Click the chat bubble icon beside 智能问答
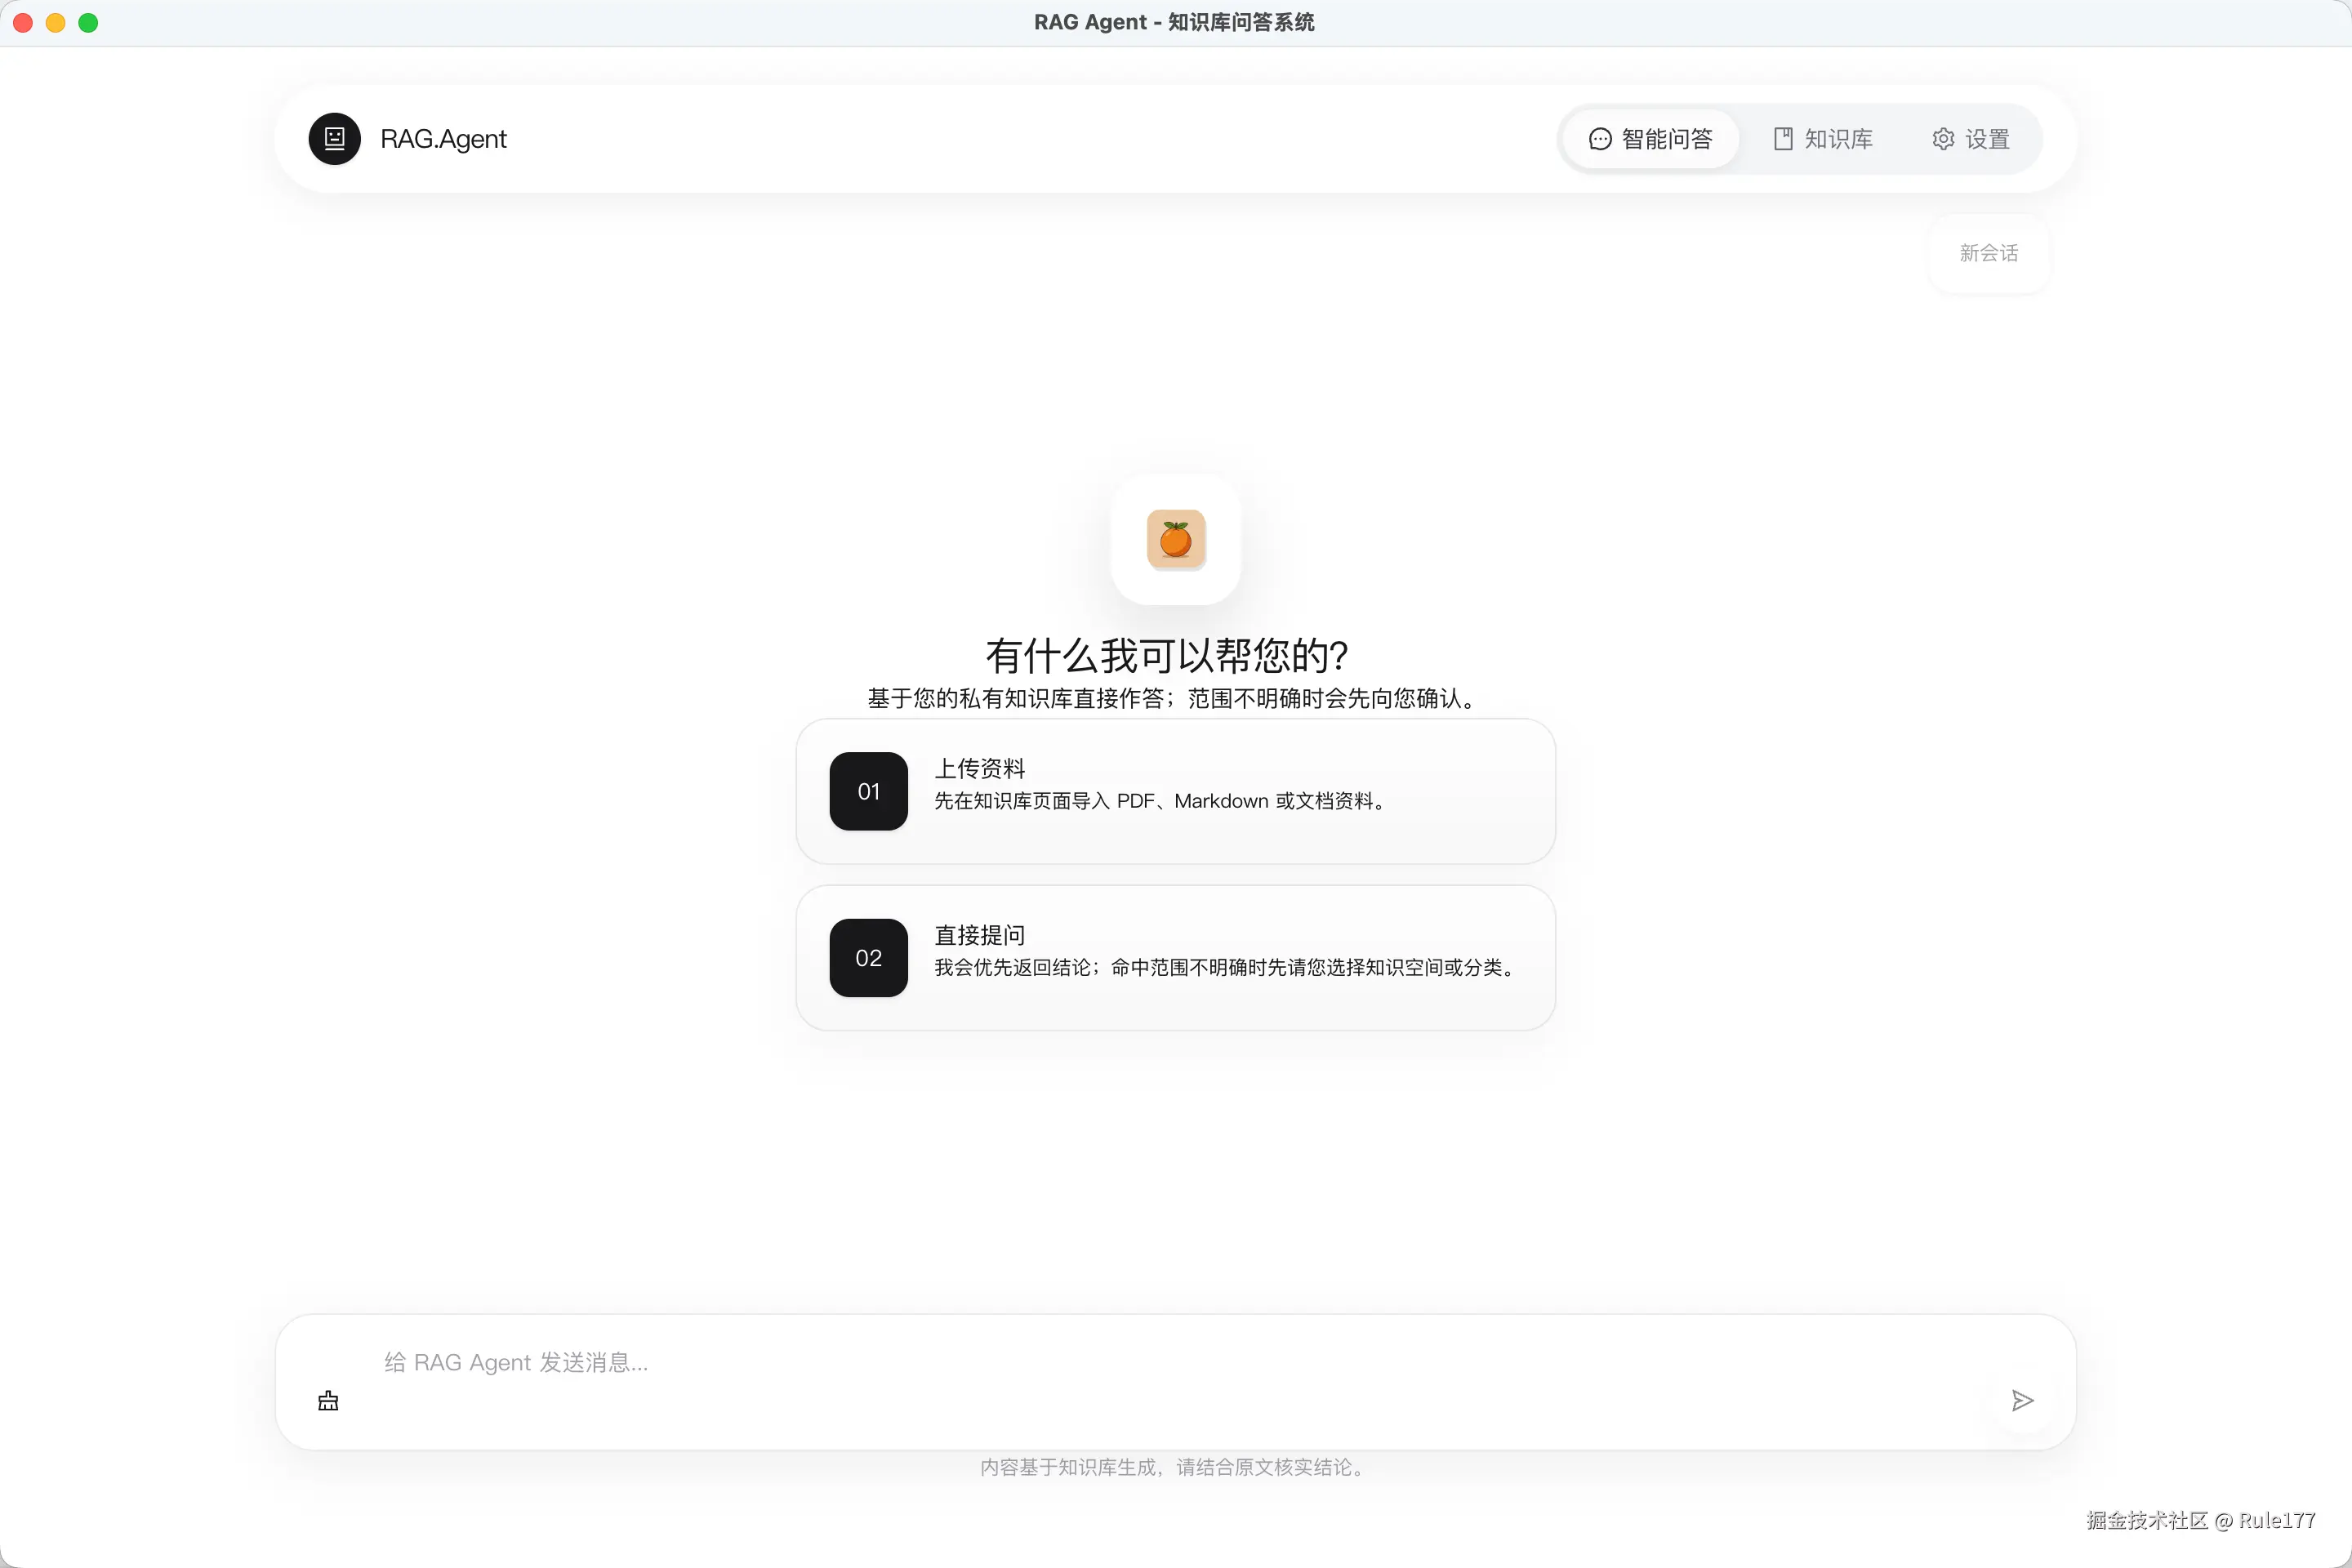This screenshot has width=2352, height=1568. pyautogui.click(x=1599, y=139)
